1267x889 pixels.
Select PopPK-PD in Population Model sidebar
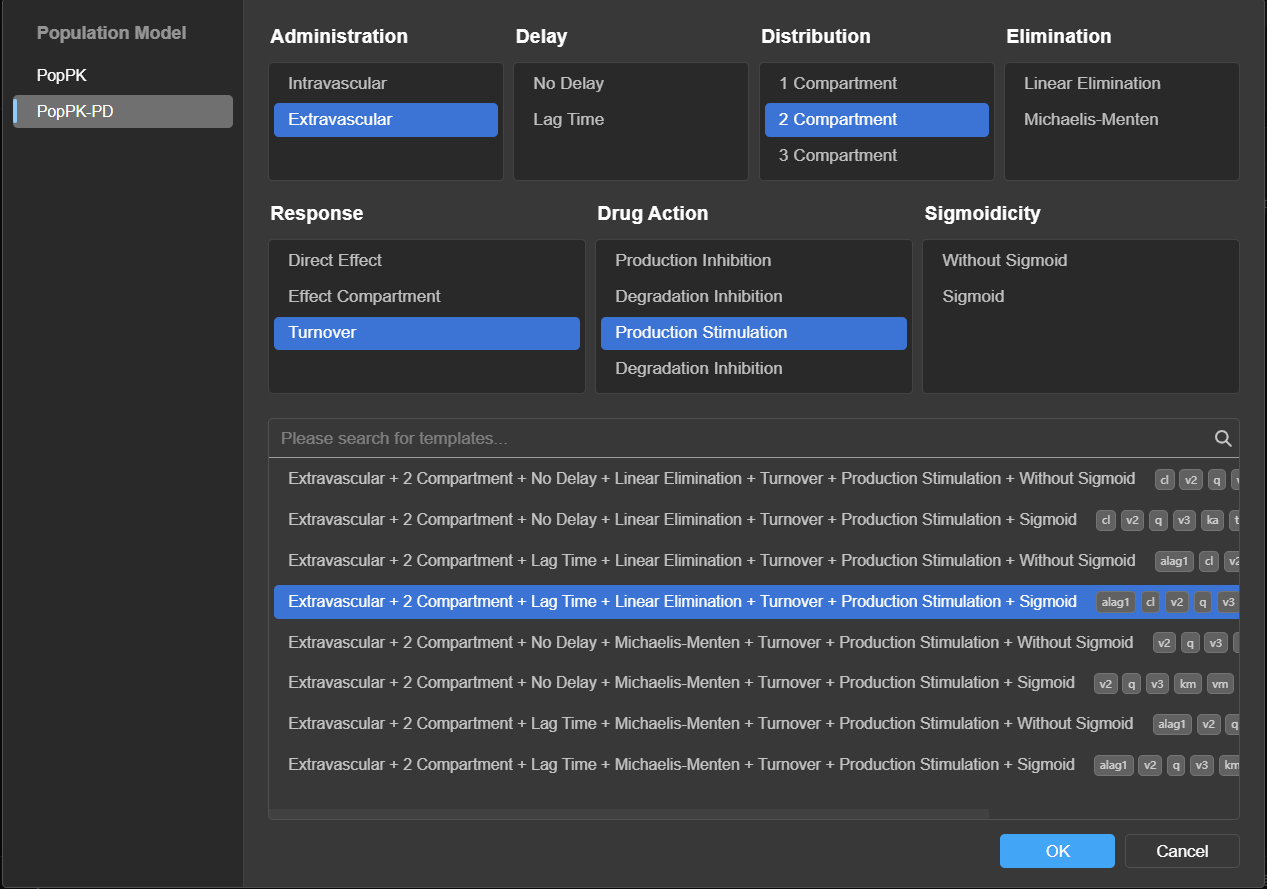123,111
